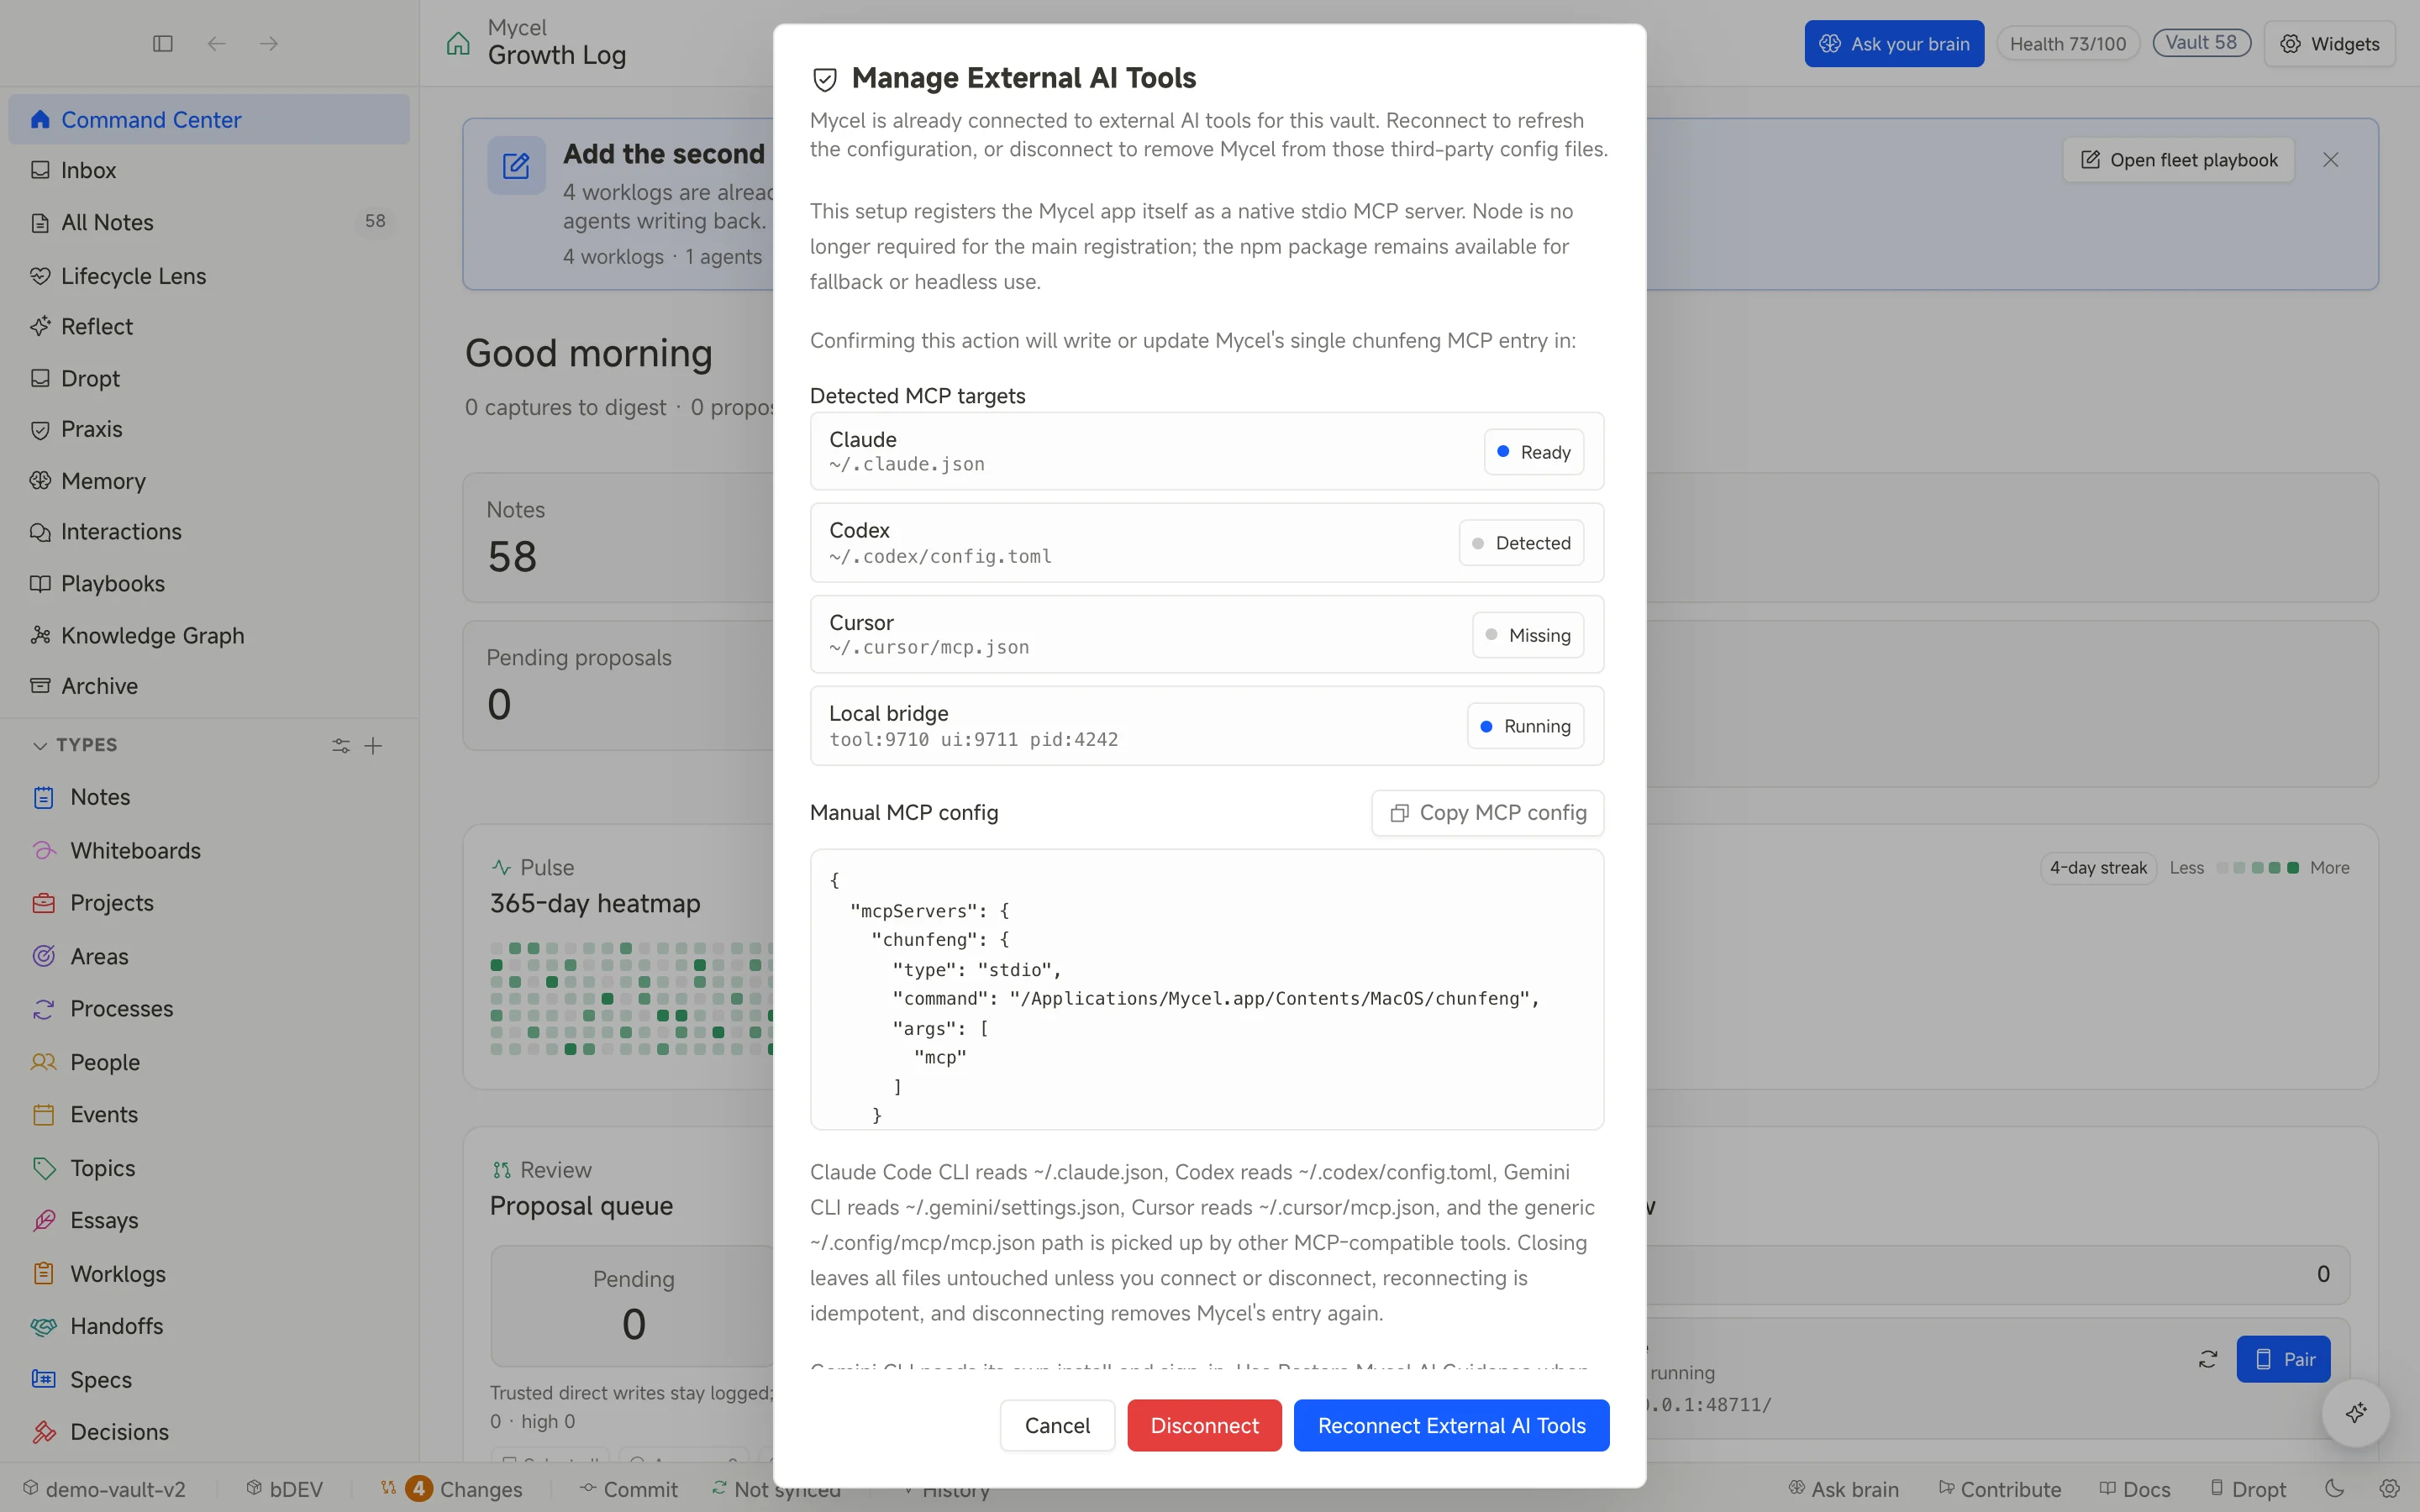The height and width of the screenshot is (1512, 2420).
Task: Open settings gear in status bar
Action: pos(2389,1488)
